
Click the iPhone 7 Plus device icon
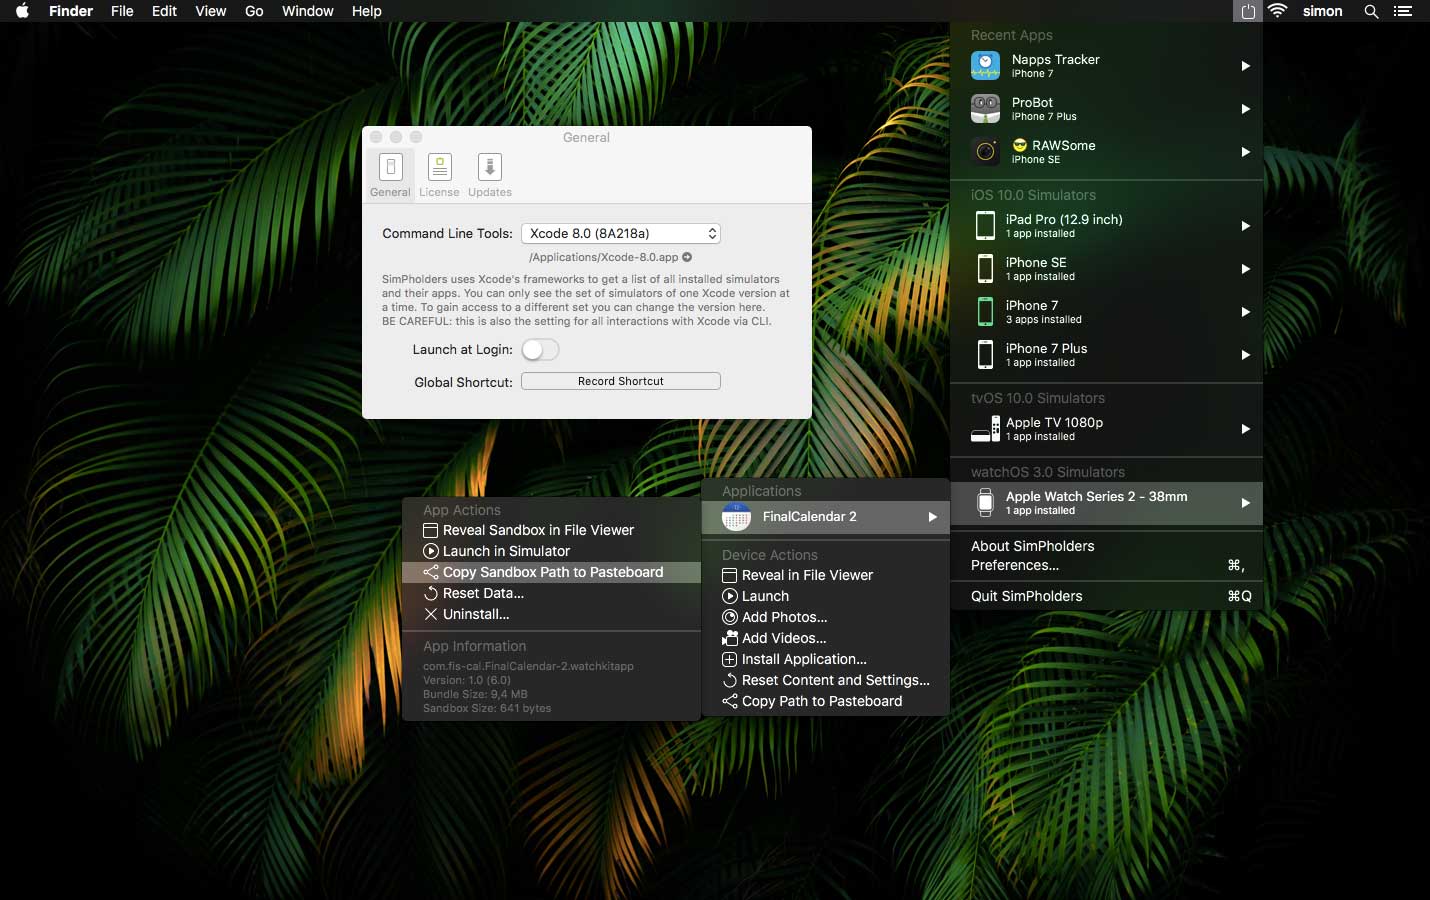(985, 355)
